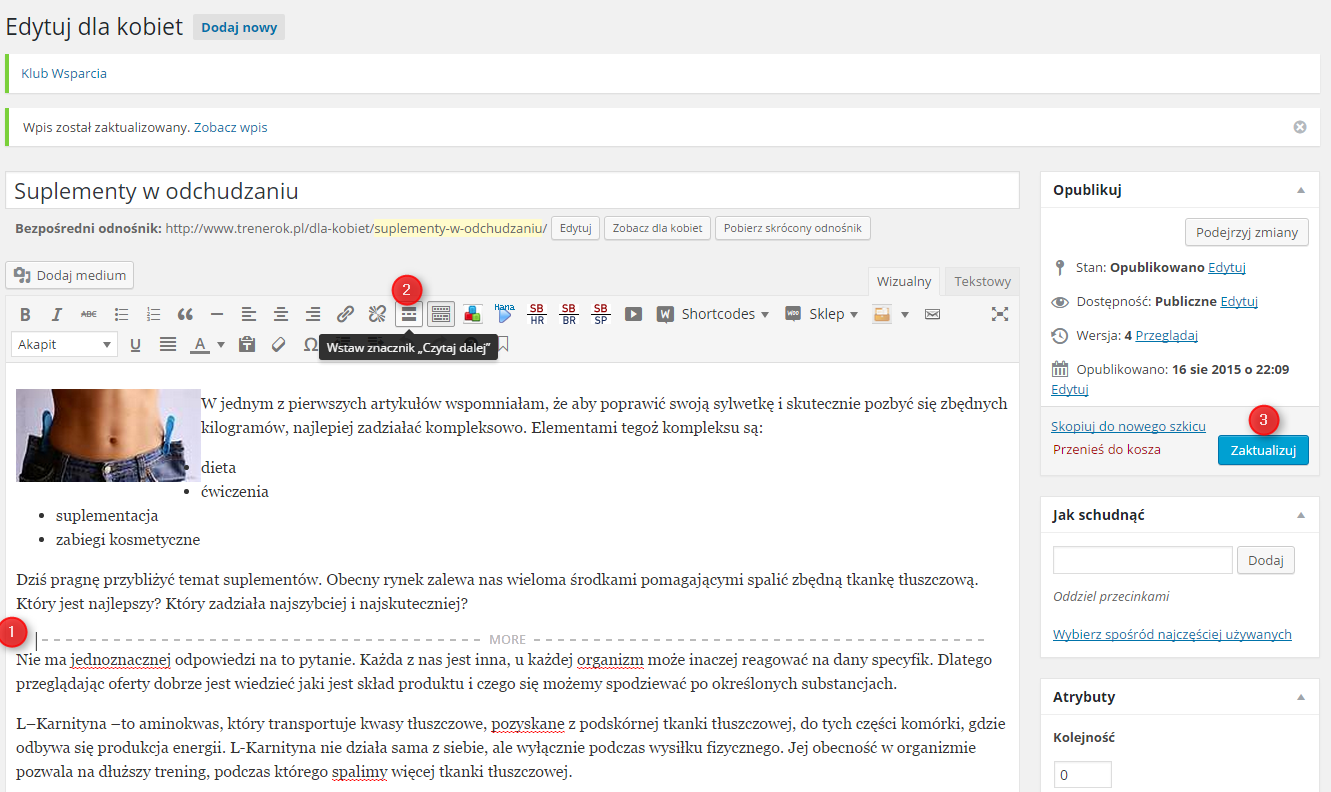The width and height of the screenshot is (1331, 792).
Task: Click the Dodaj medium button
Action: [x=69, y=275]
